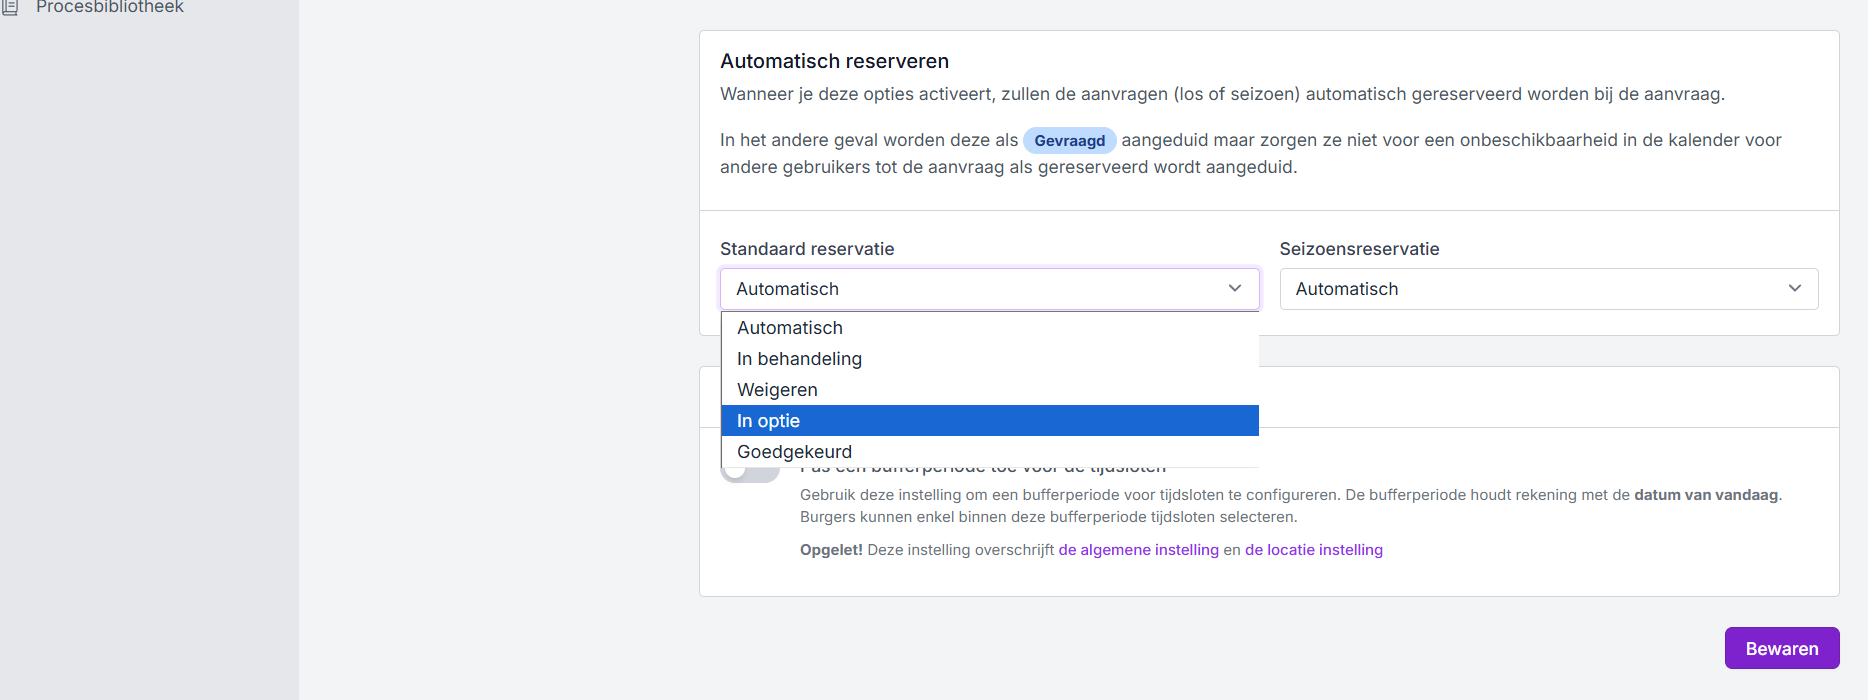The image size is (1868, 700).
Task: Click the Seizoensreservatie chevron arrow
Action: pos(1794,288)
